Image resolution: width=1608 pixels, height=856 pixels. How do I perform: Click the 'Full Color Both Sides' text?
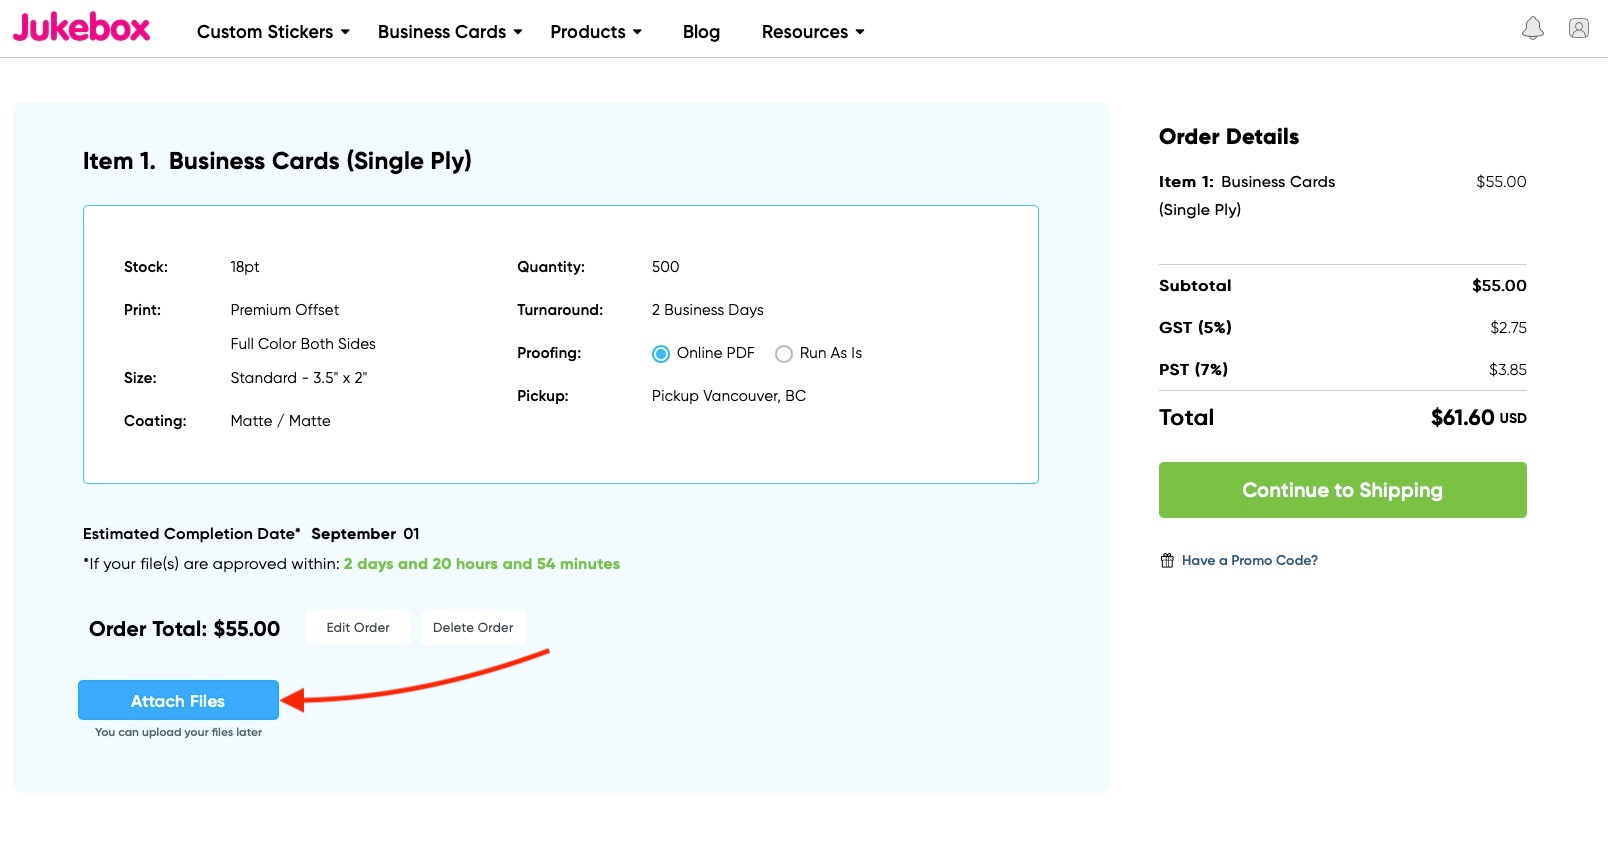(303, 344)
